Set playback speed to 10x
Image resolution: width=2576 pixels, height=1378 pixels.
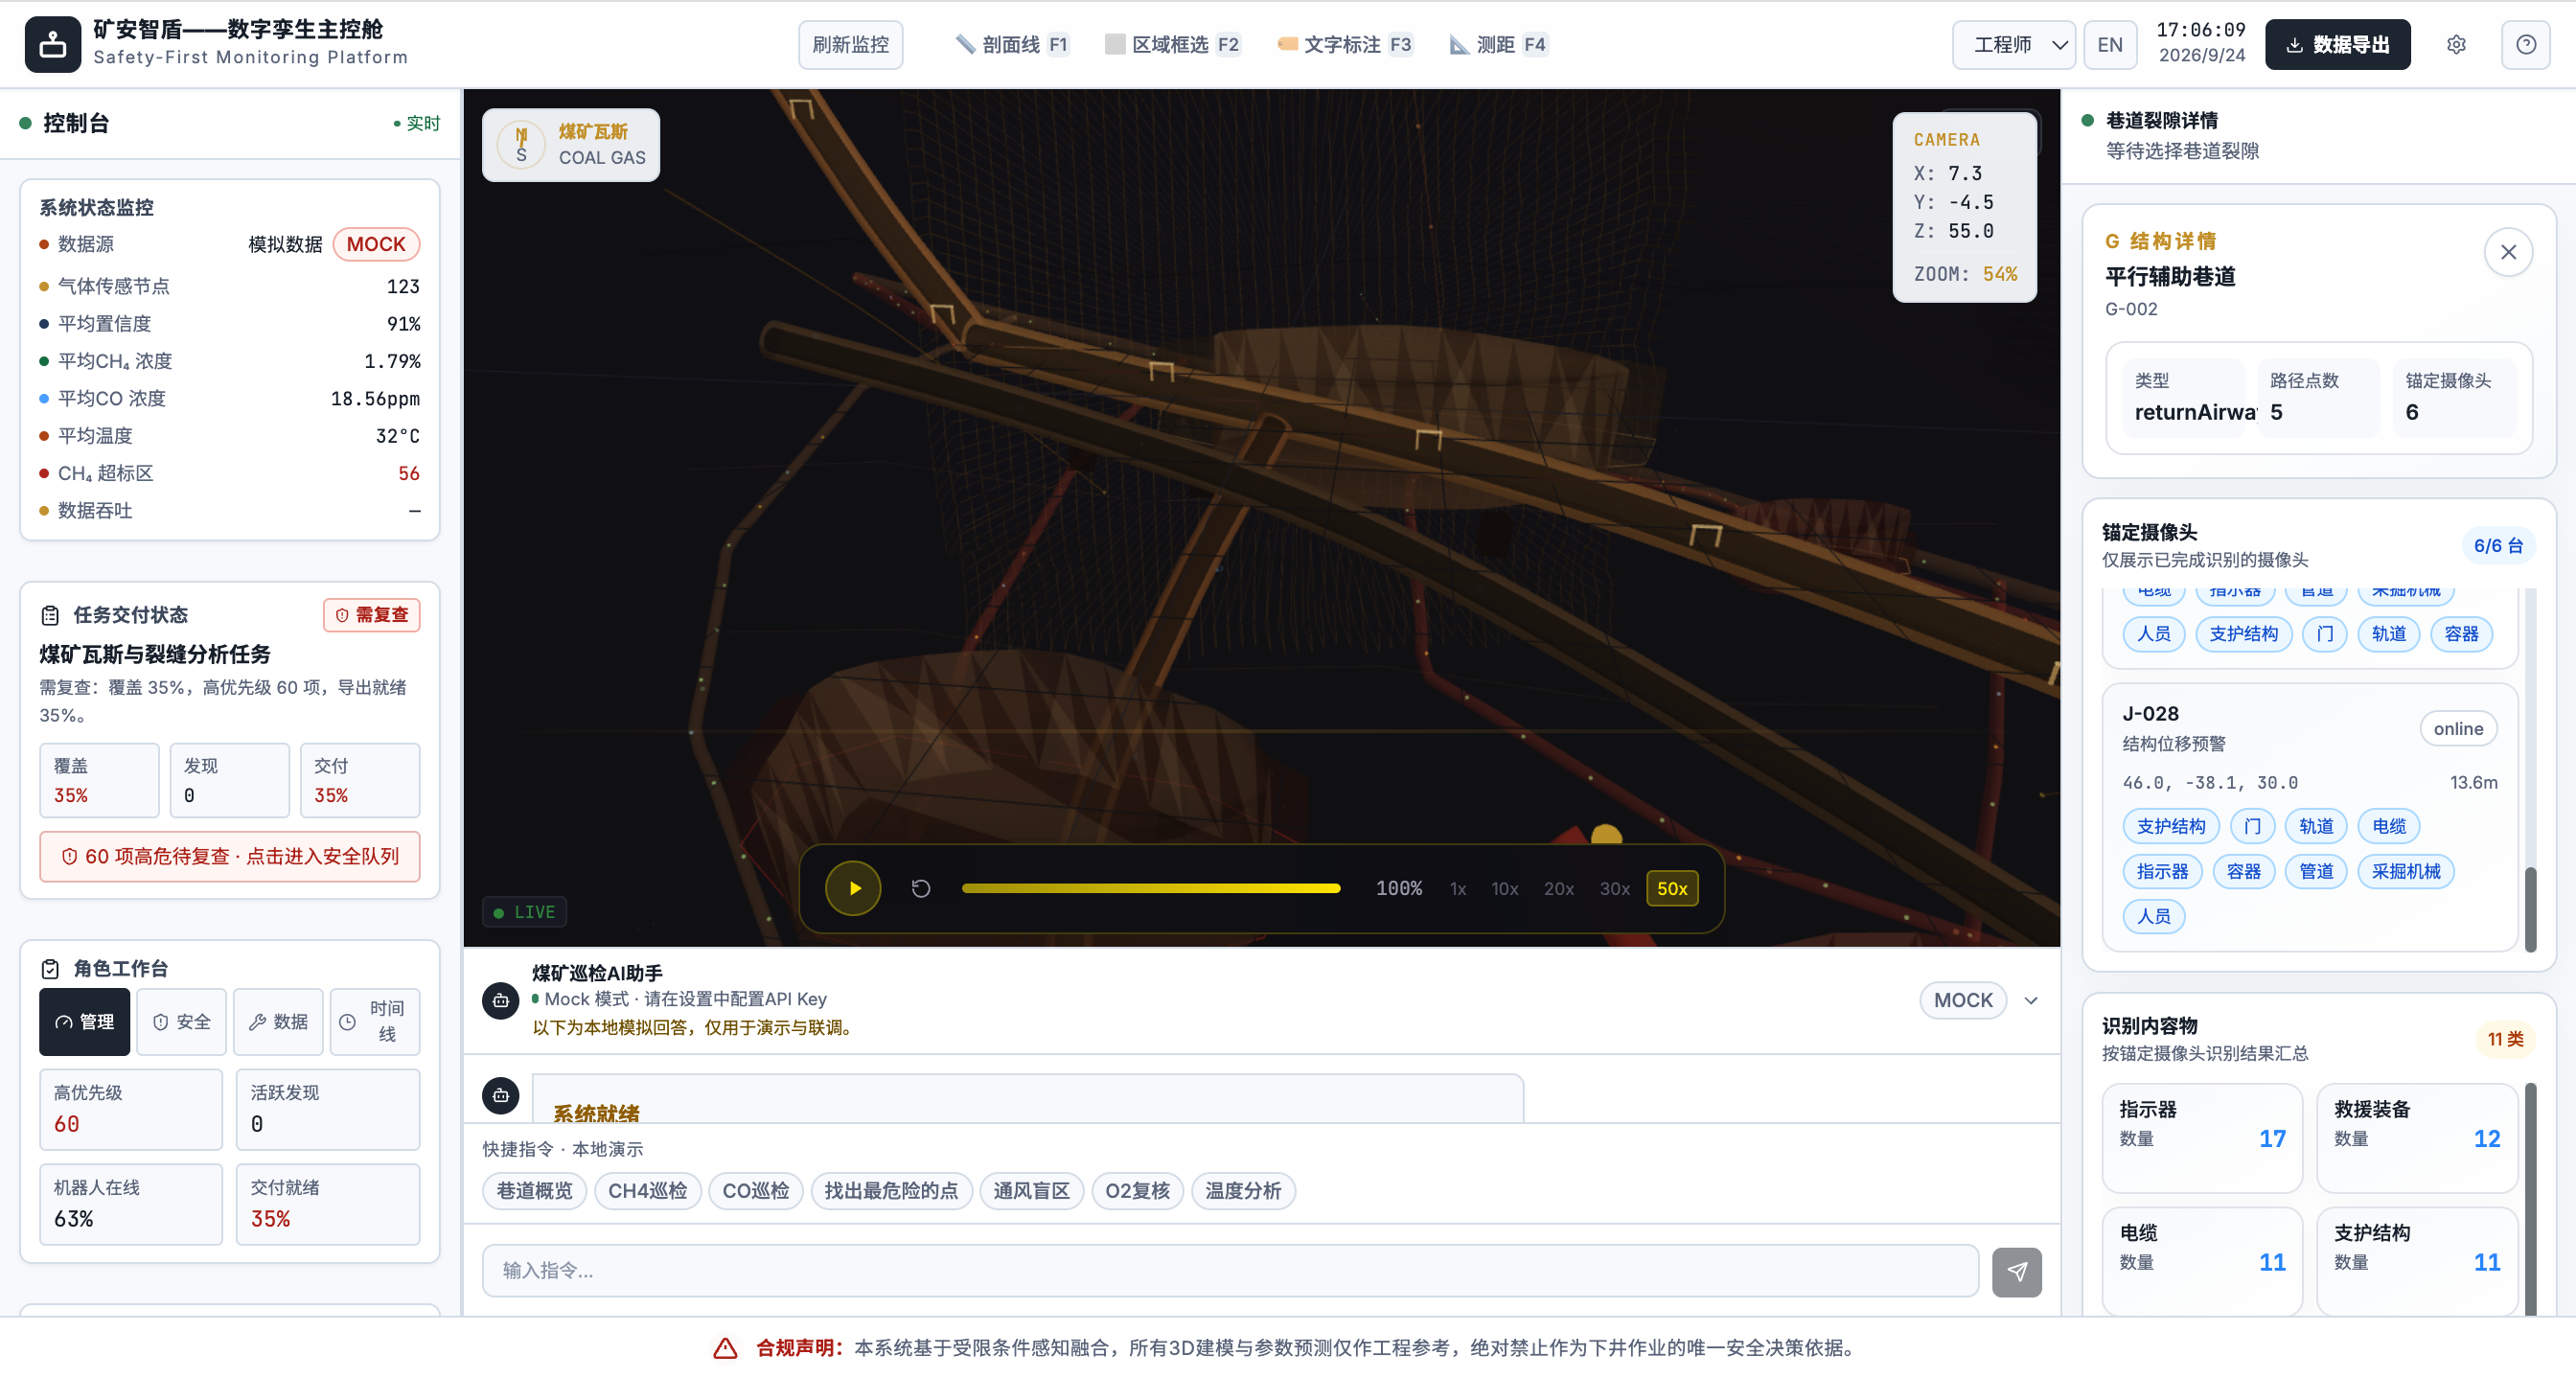pyautogui.click(x=1504, y=889)
